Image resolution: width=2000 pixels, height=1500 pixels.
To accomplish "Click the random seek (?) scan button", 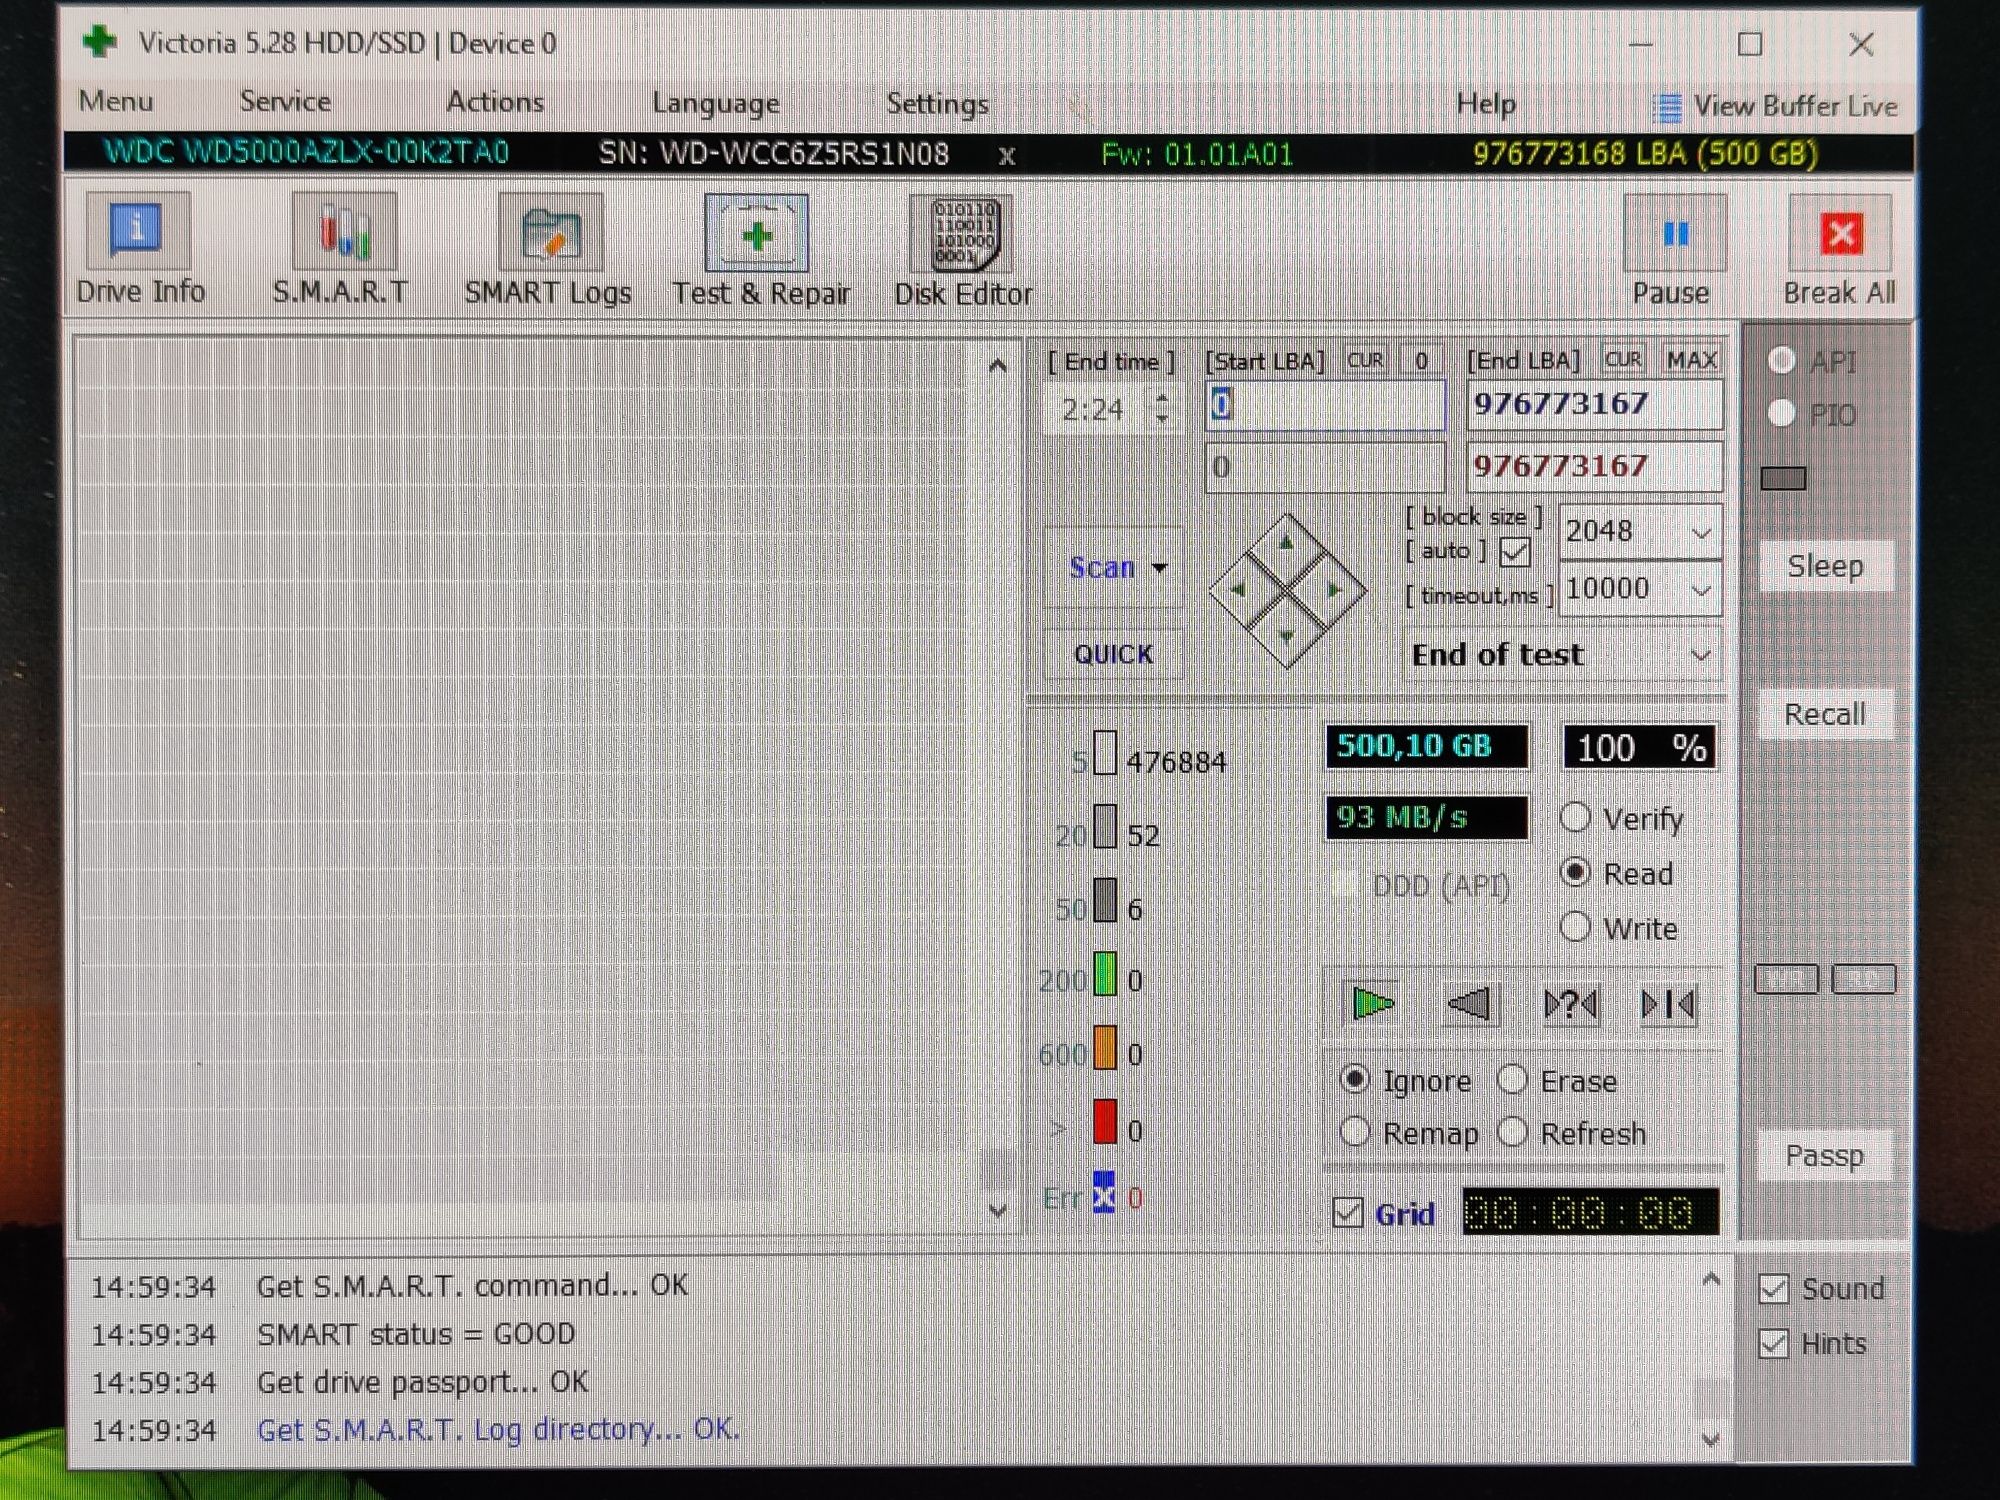I will [1570, 1003].
